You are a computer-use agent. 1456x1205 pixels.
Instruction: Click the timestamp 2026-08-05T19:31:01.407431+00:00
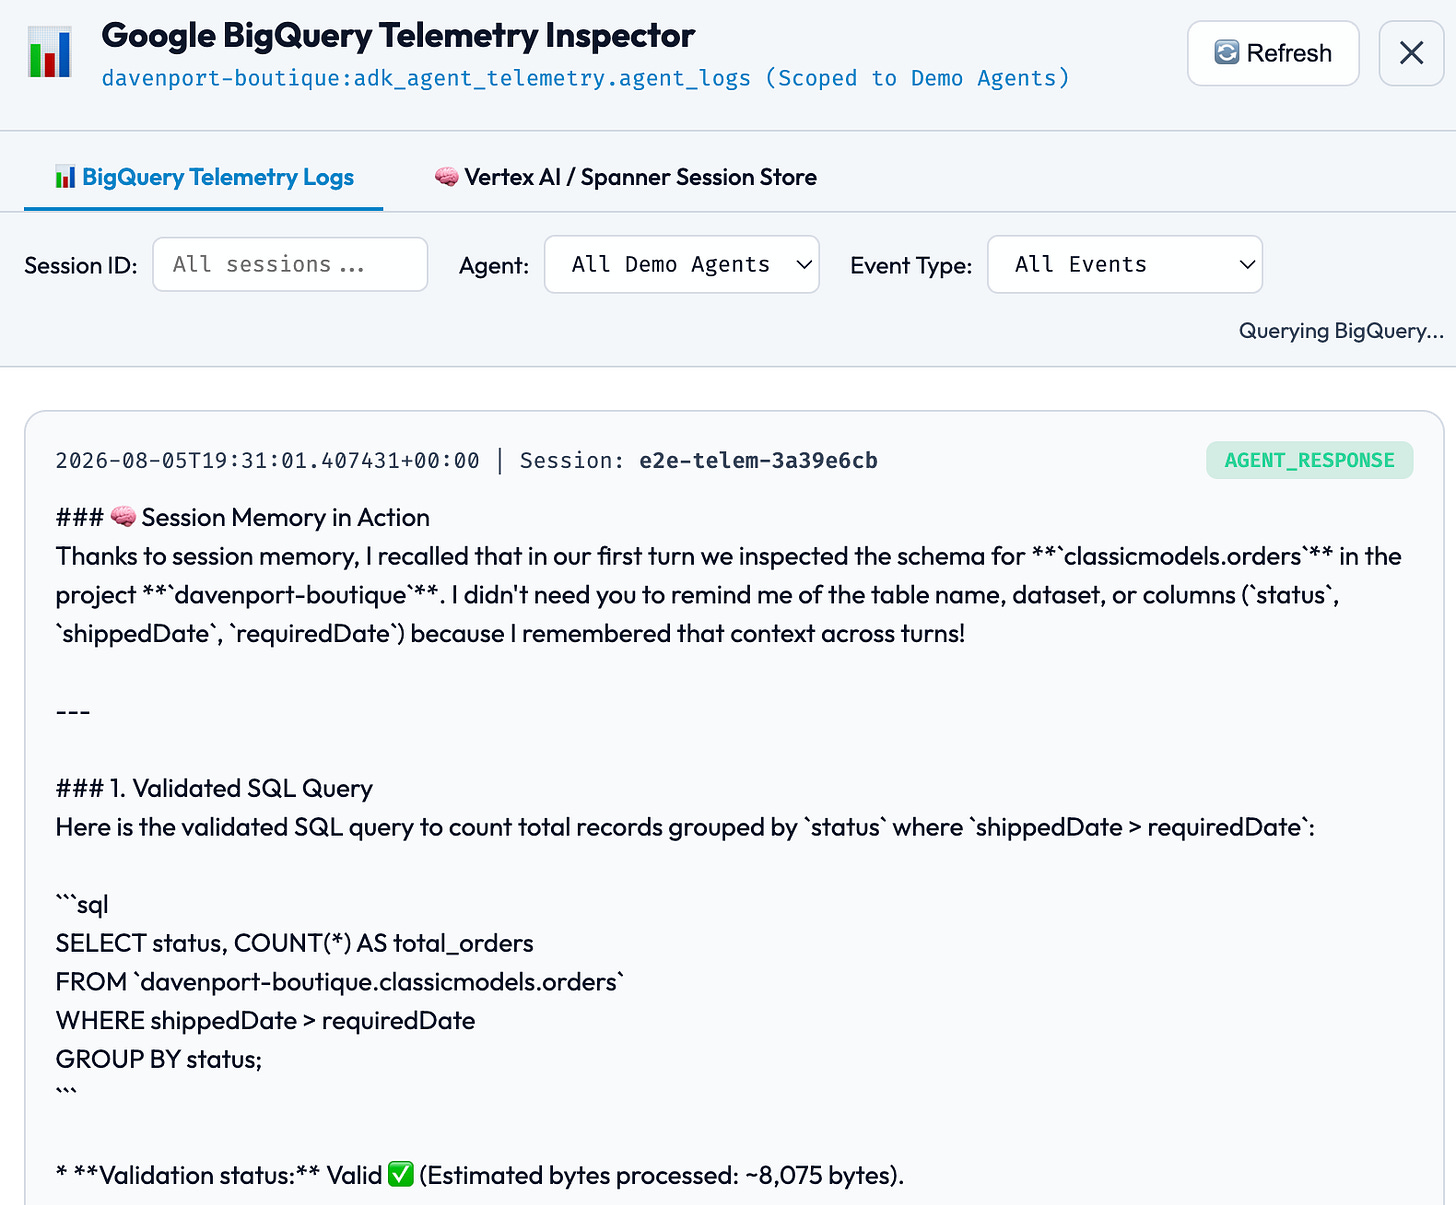pyautogui.click(x=267, y=461)
